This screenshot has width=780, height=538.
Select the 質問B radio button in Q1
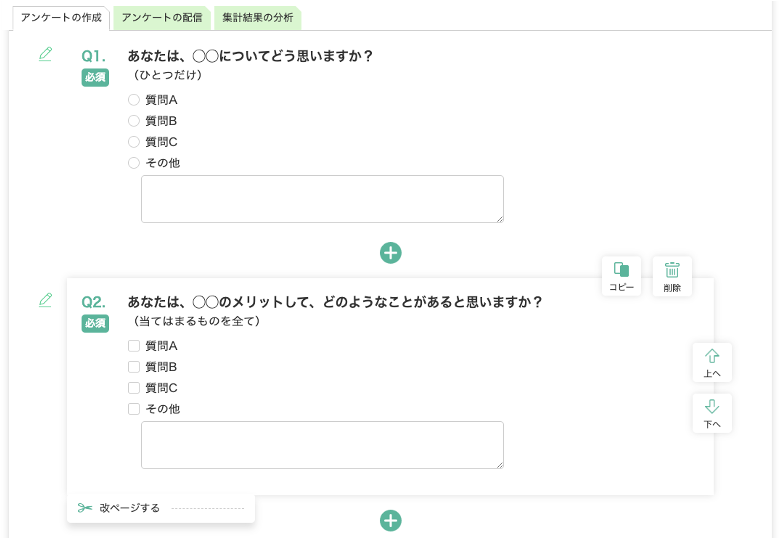coord(134,121)
